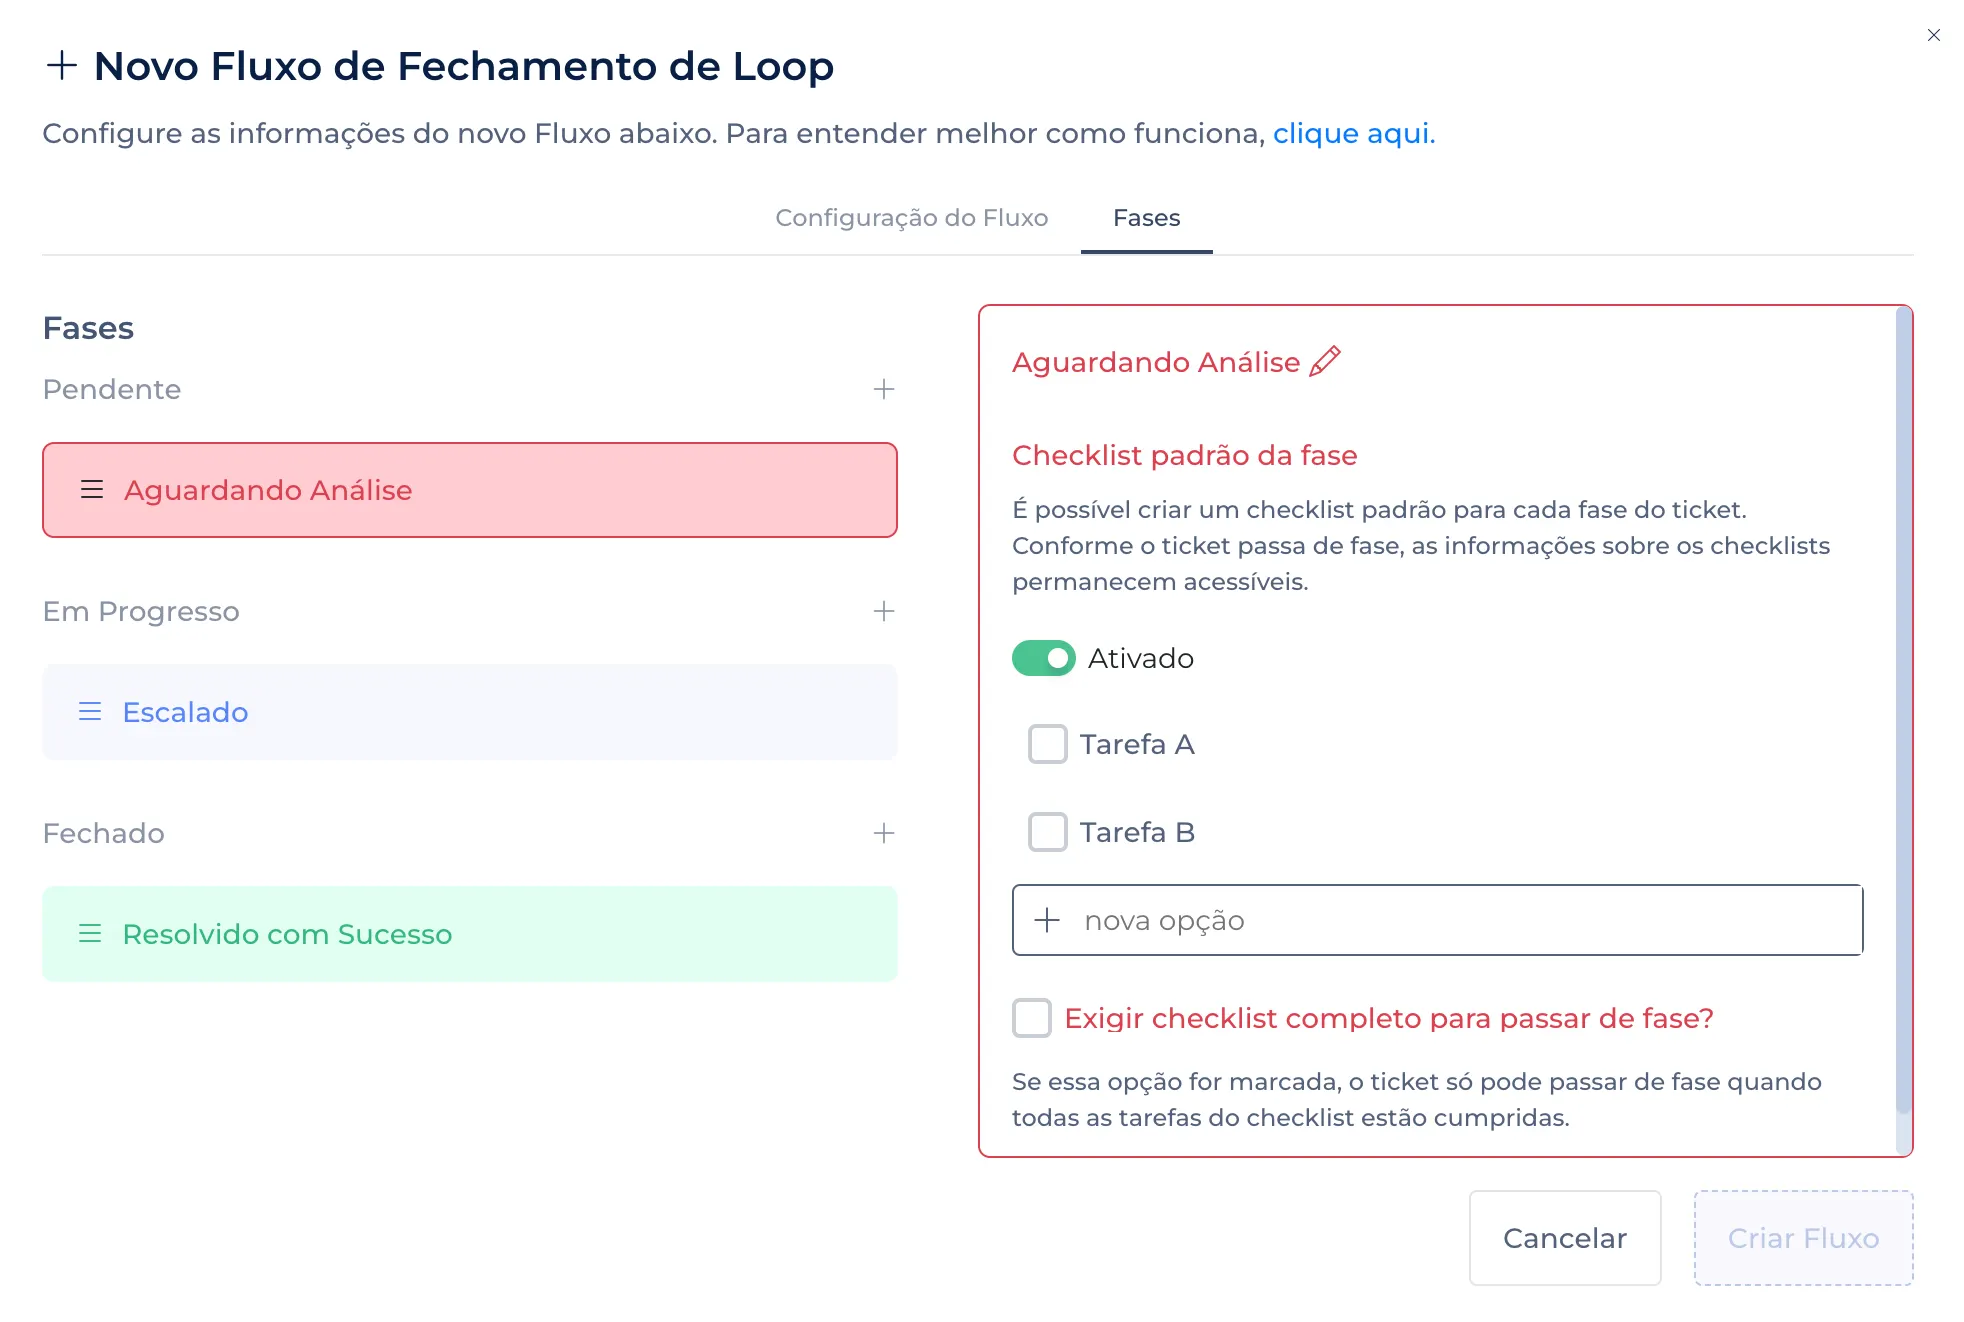
Task: Select the Escalado phase item
Action: point(470,712)
